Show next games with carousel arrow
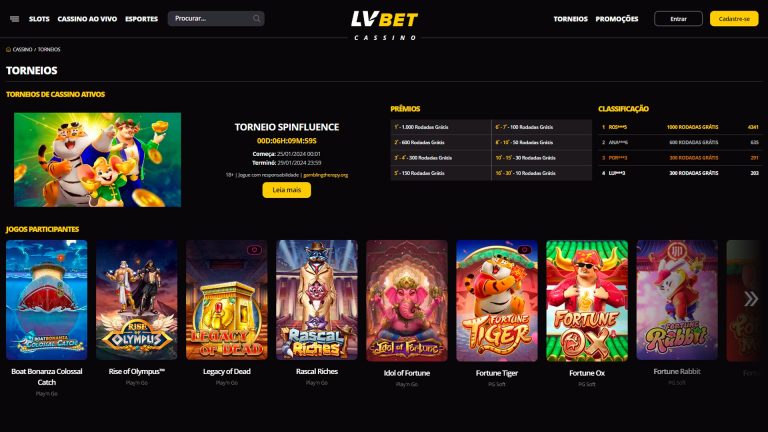The height and width of the screenshot is (432, 768). click(750, 298)
